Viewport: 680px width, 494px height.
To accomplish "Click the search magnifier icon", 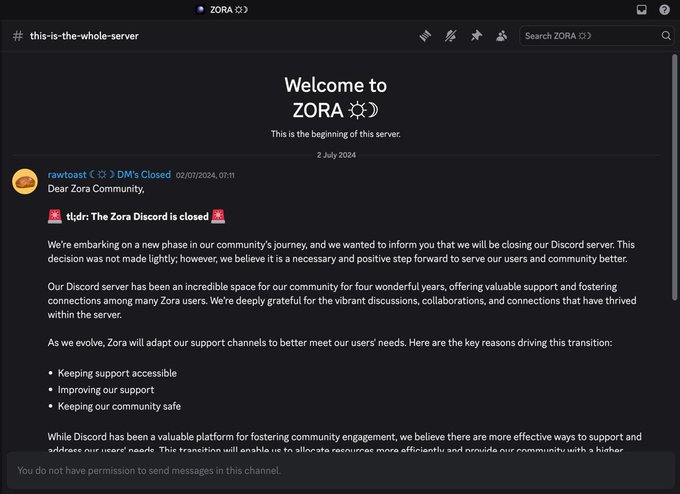I will pos(666,36).
